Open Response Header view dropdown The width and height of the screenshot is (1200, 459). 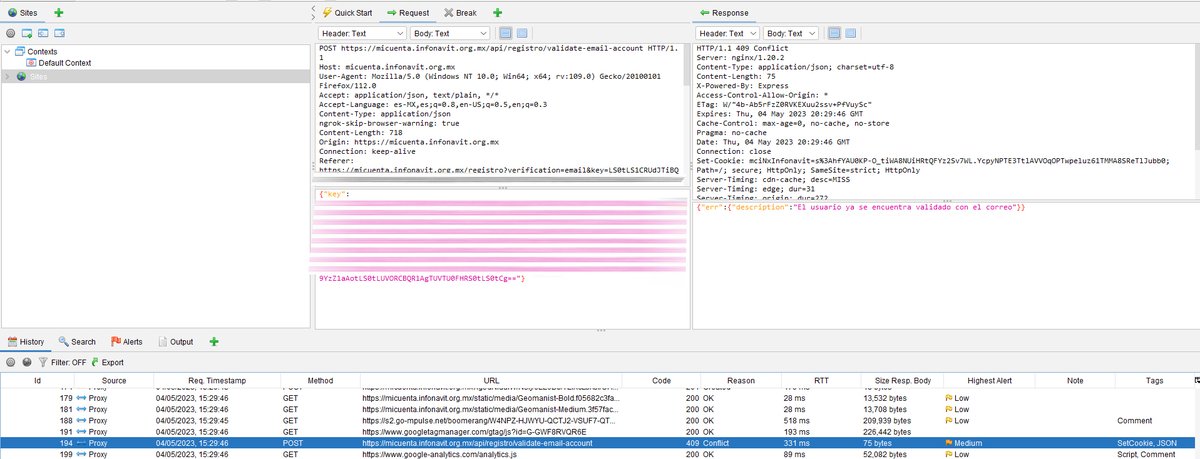pos(728,33)
